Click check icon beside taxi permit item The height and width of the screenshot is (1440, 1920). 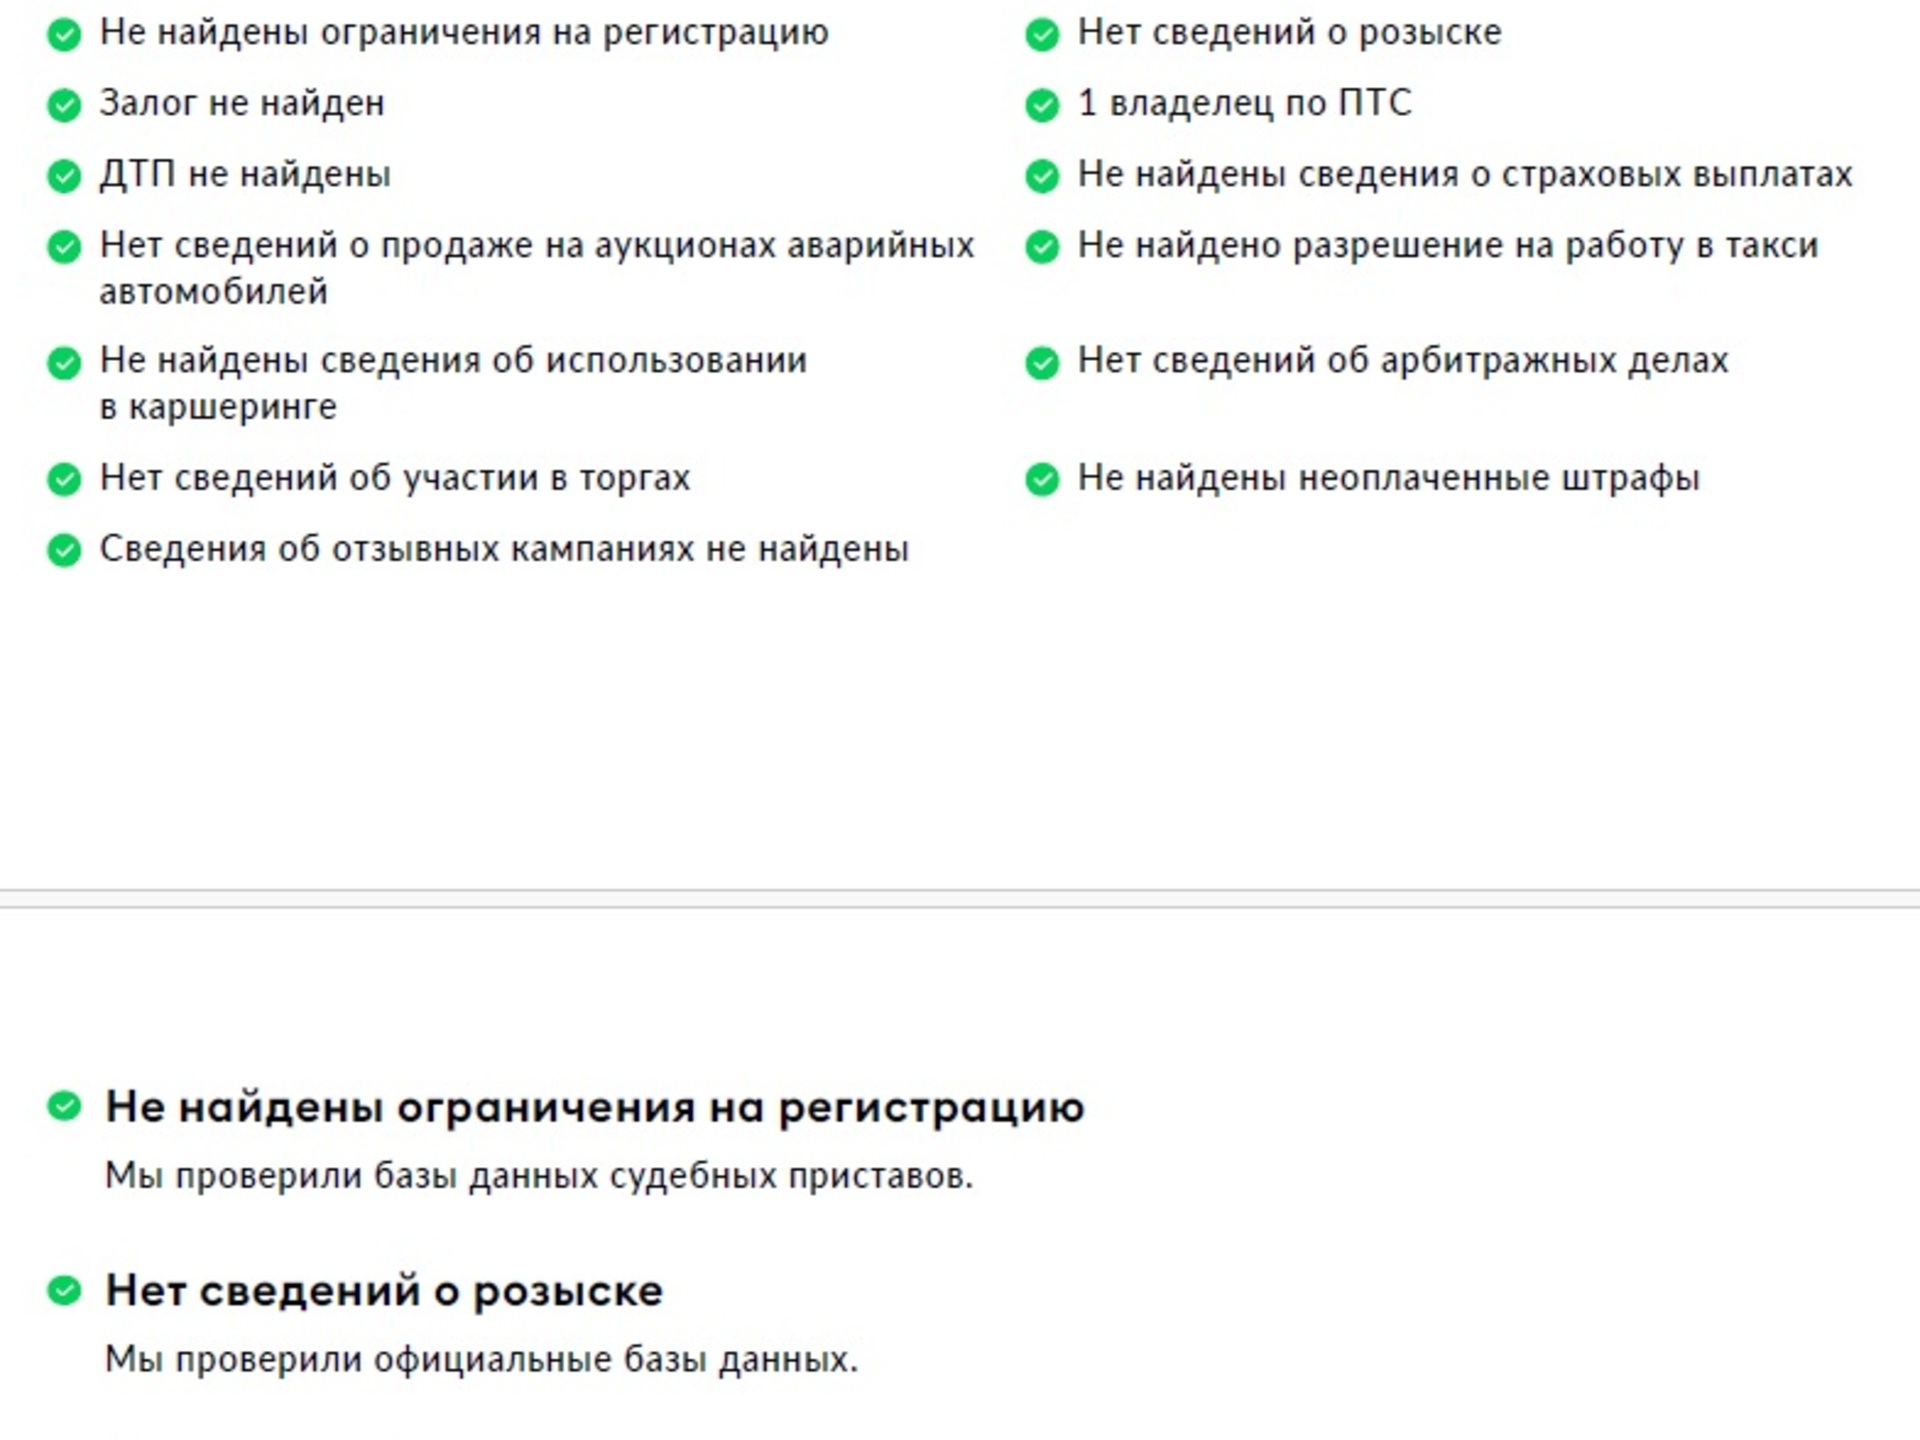click(x=1042, y=247)
